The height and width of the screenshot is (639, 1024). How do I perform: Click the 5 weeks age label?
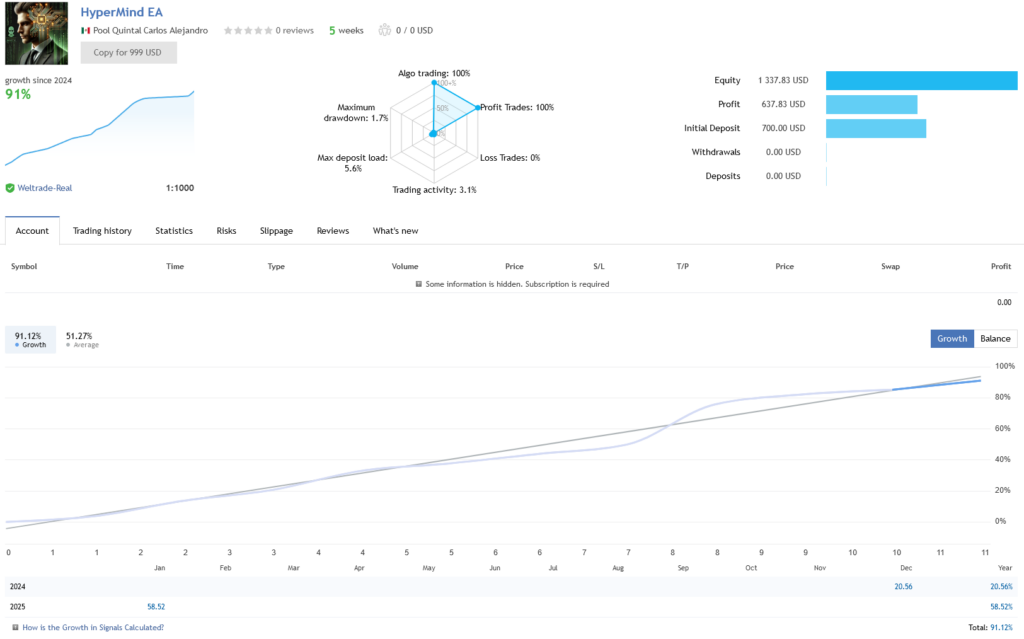[346, 31]
